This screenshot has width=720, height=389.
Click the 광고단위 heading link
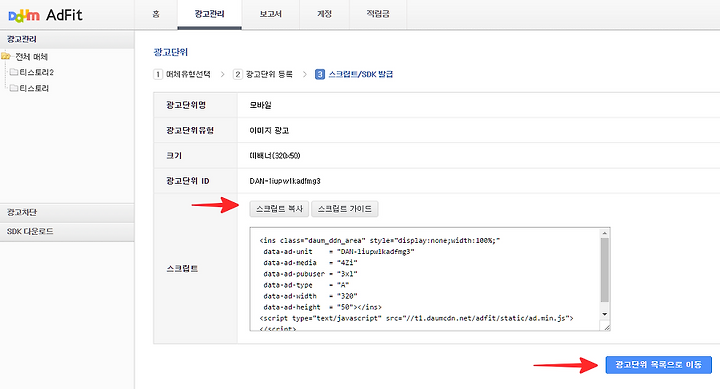click(x=171, y=52)
